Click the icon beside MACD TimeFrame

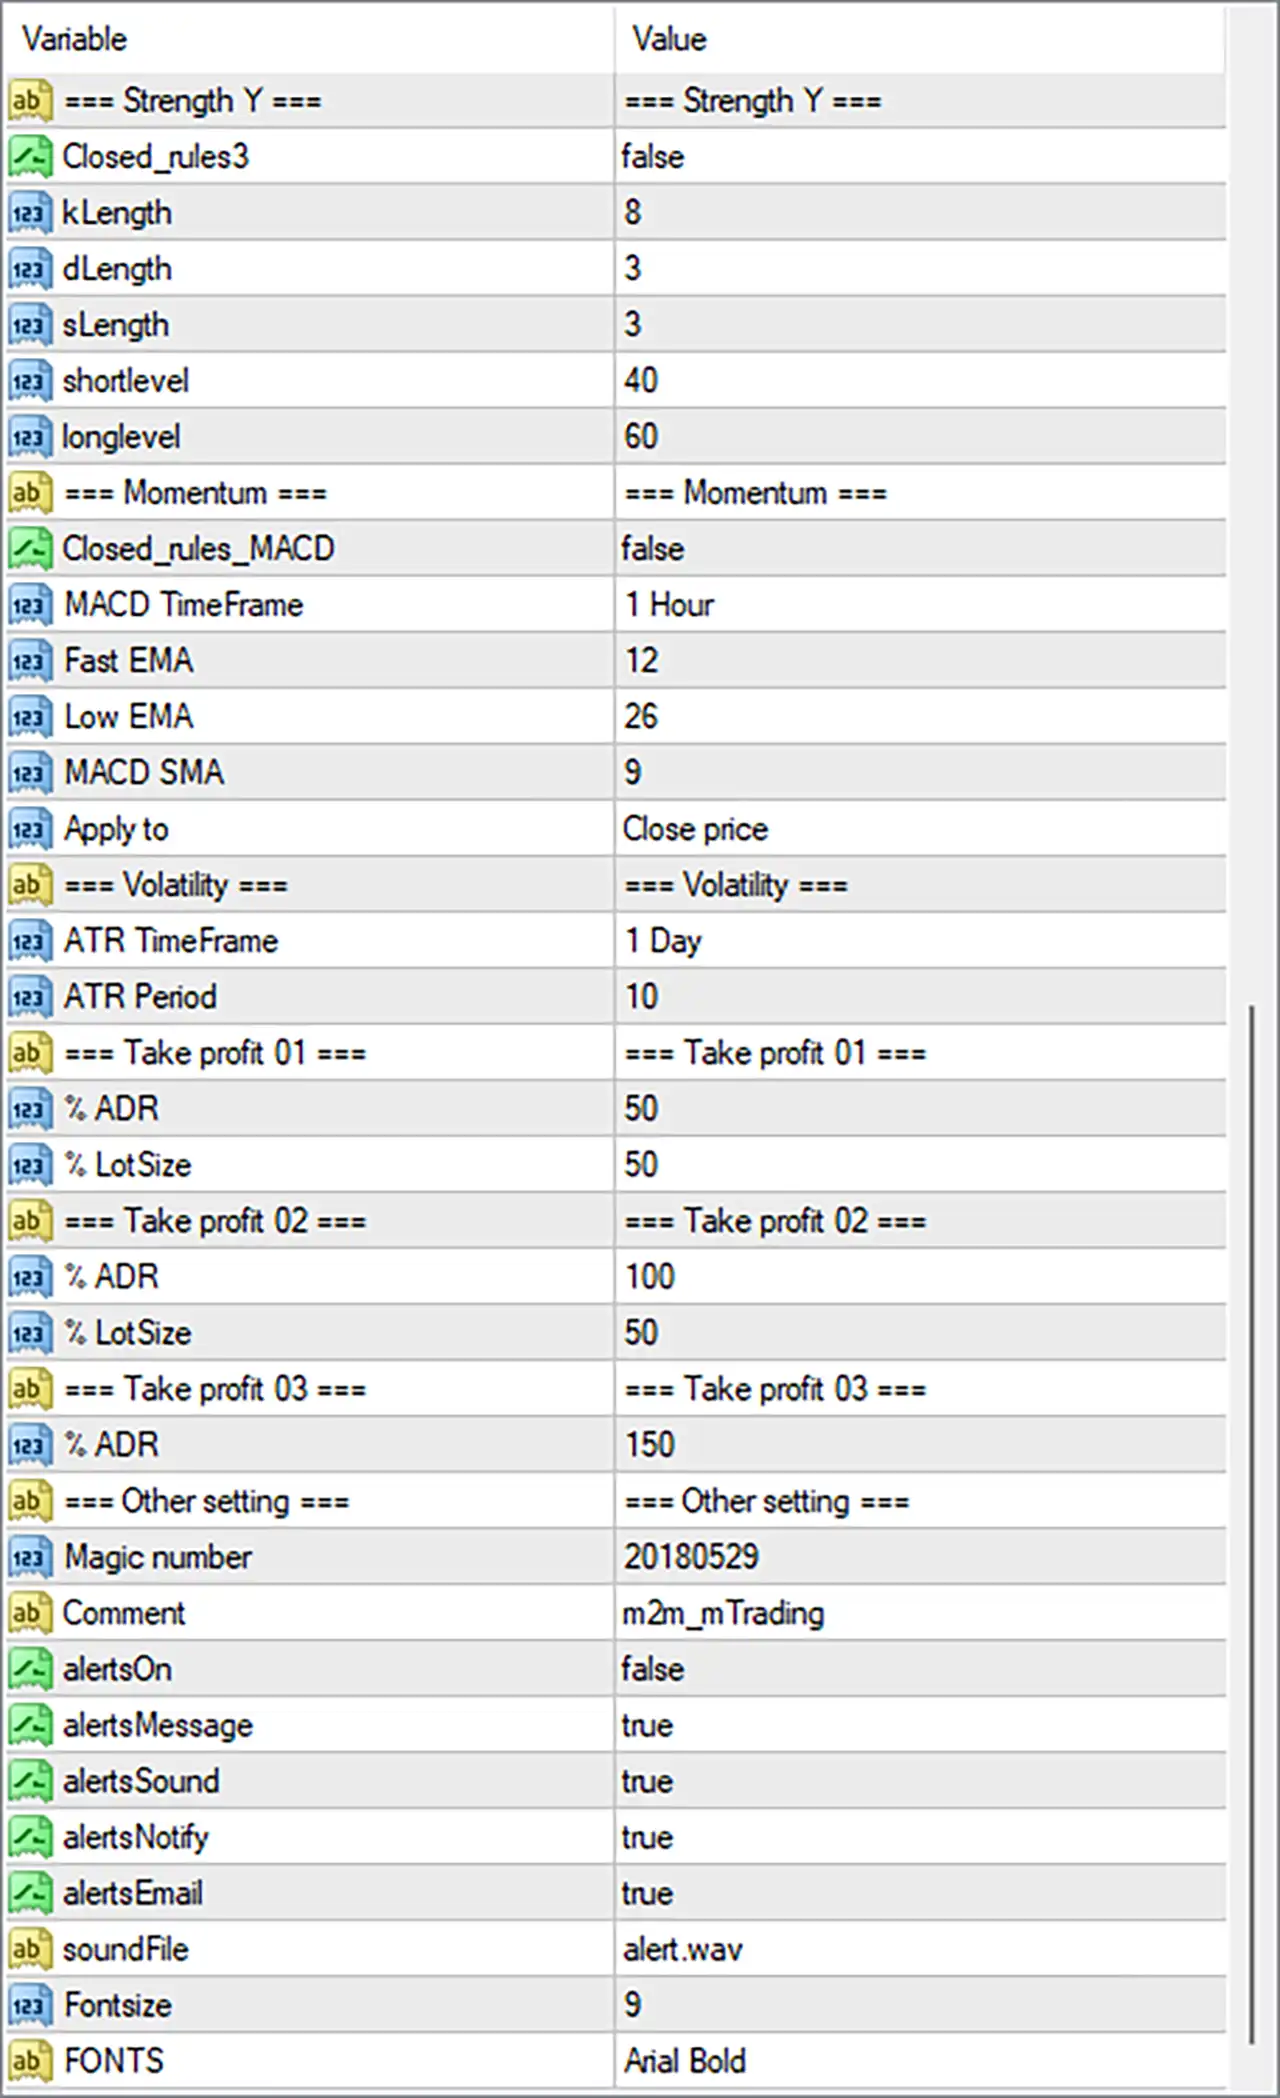point(30,605)
